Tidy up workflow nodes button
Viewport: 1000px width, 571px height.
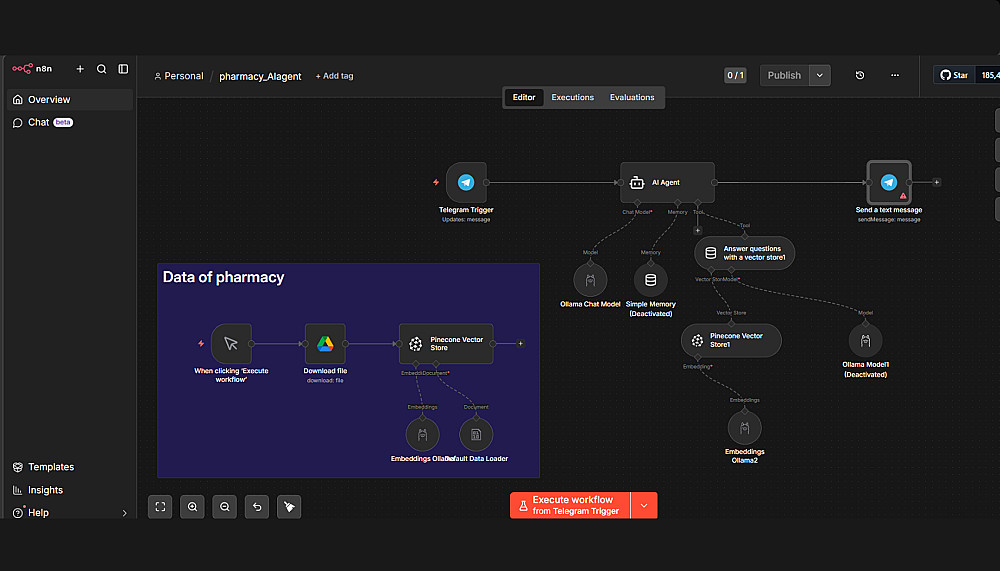(x=289, y=507)
